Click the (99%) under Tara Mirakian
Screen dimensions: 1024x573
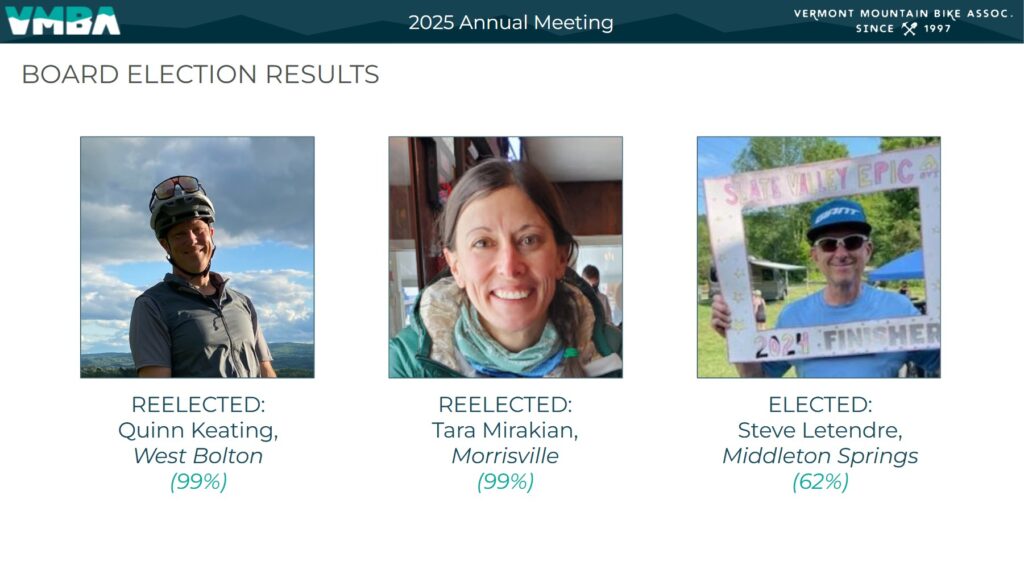[505, 482]
